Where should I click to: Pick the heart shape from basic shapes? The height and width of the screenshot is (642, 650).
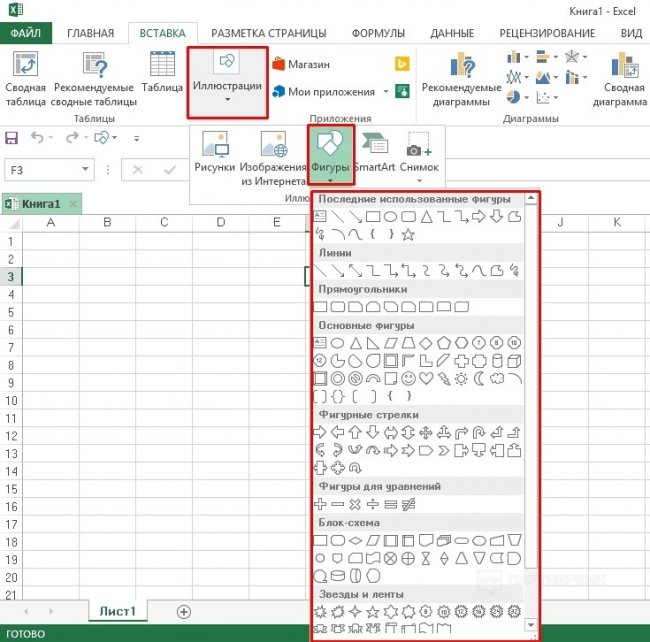(427, 379)
